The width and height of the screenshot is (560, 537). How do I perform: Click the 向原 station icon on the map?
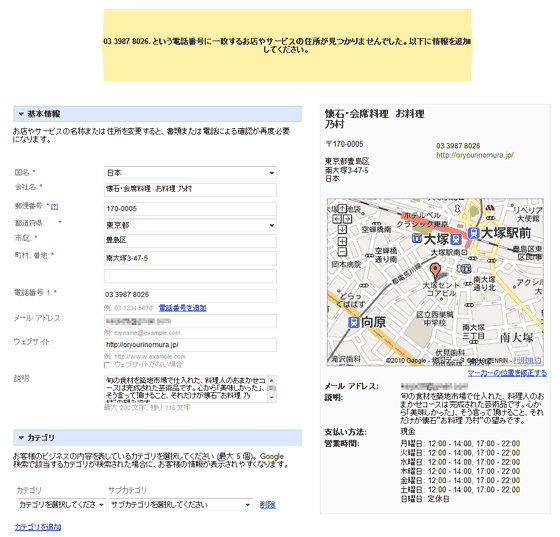coord(354,323)
